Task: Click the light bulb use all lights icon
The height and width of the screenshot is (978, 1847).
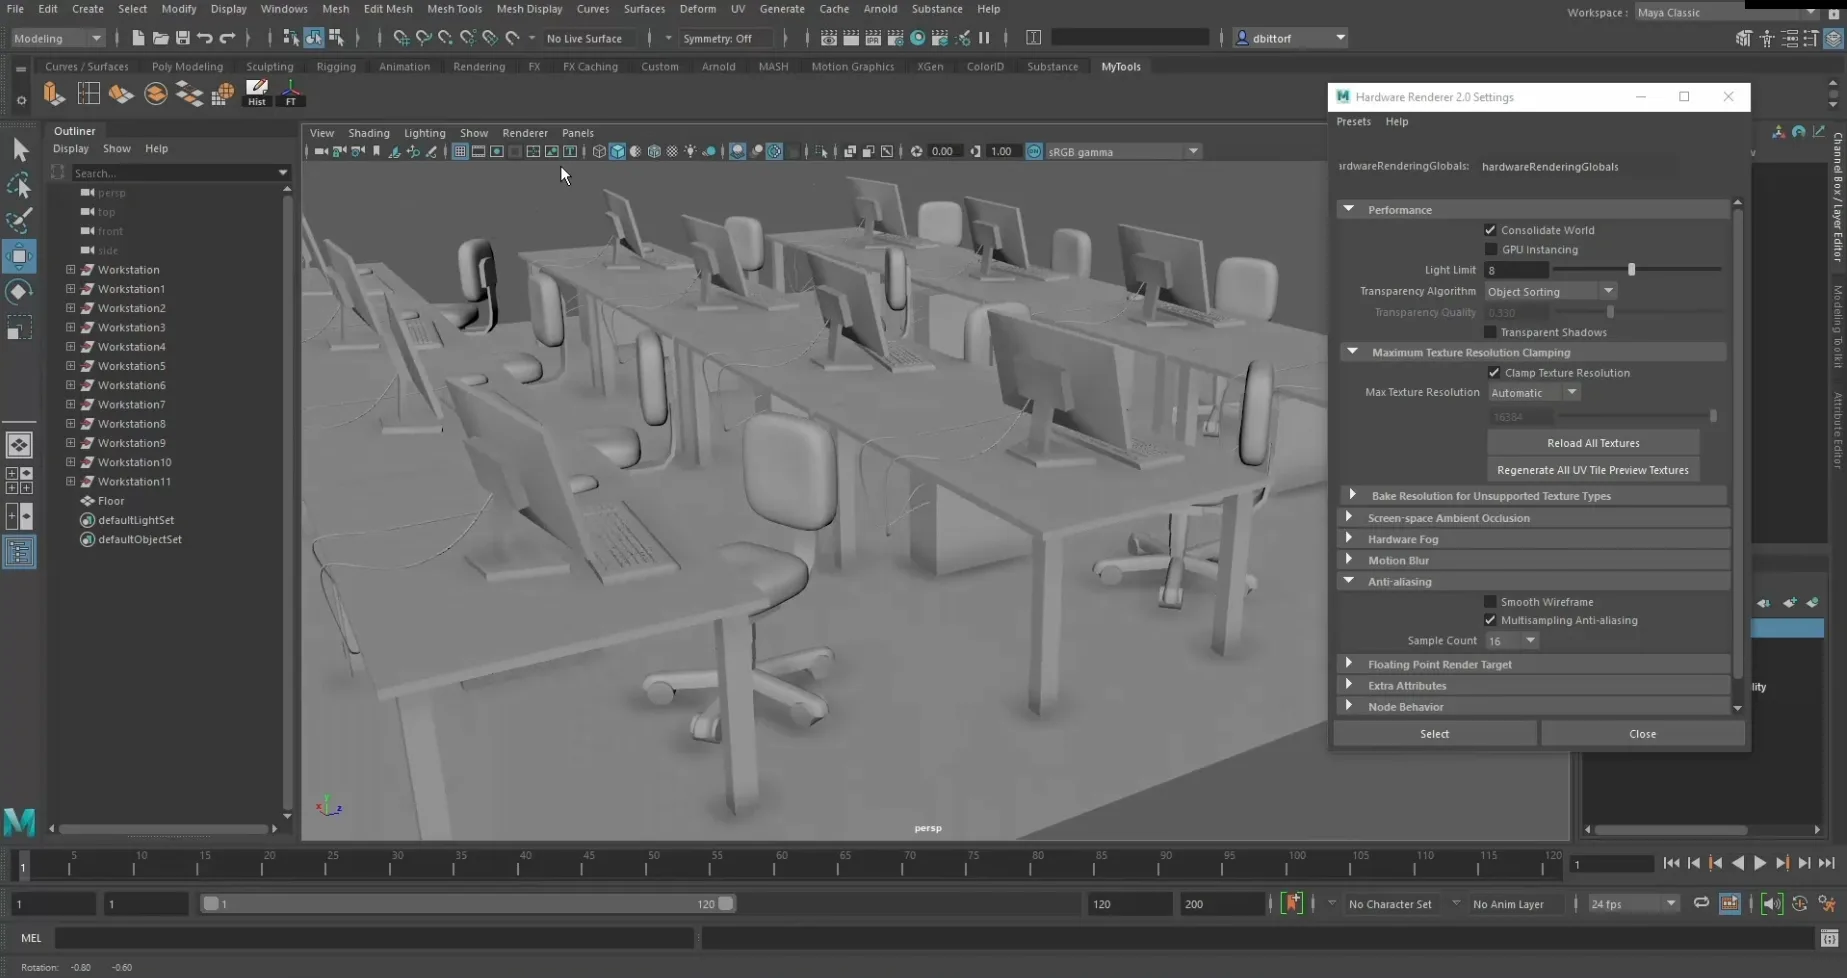Action: point(690,151)
